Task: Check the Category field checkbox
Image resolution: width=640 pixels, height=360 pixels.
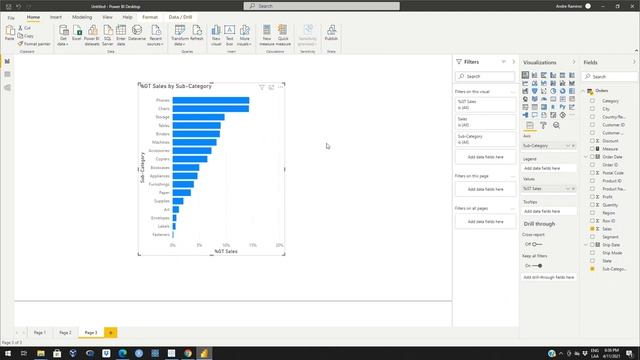Action: [592, 101]
